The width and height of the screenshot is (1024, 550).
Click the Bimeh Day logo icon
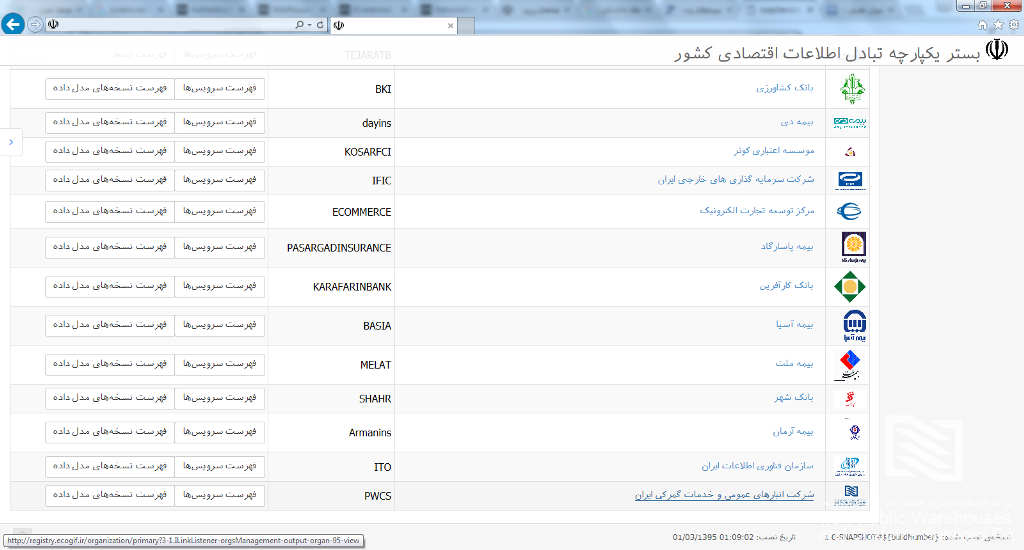click(x=850, y=122)
